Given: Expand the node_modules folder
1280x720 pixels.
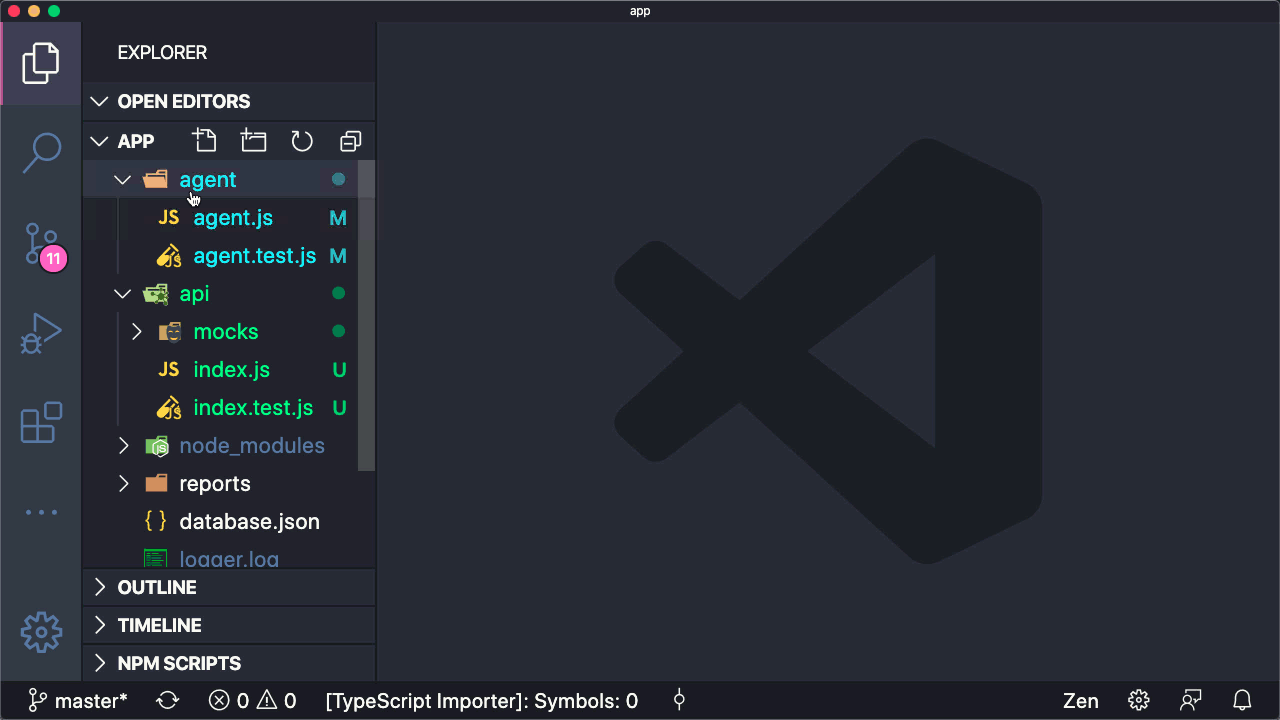Looking at the screenshot, I should [x=123, y=446].
